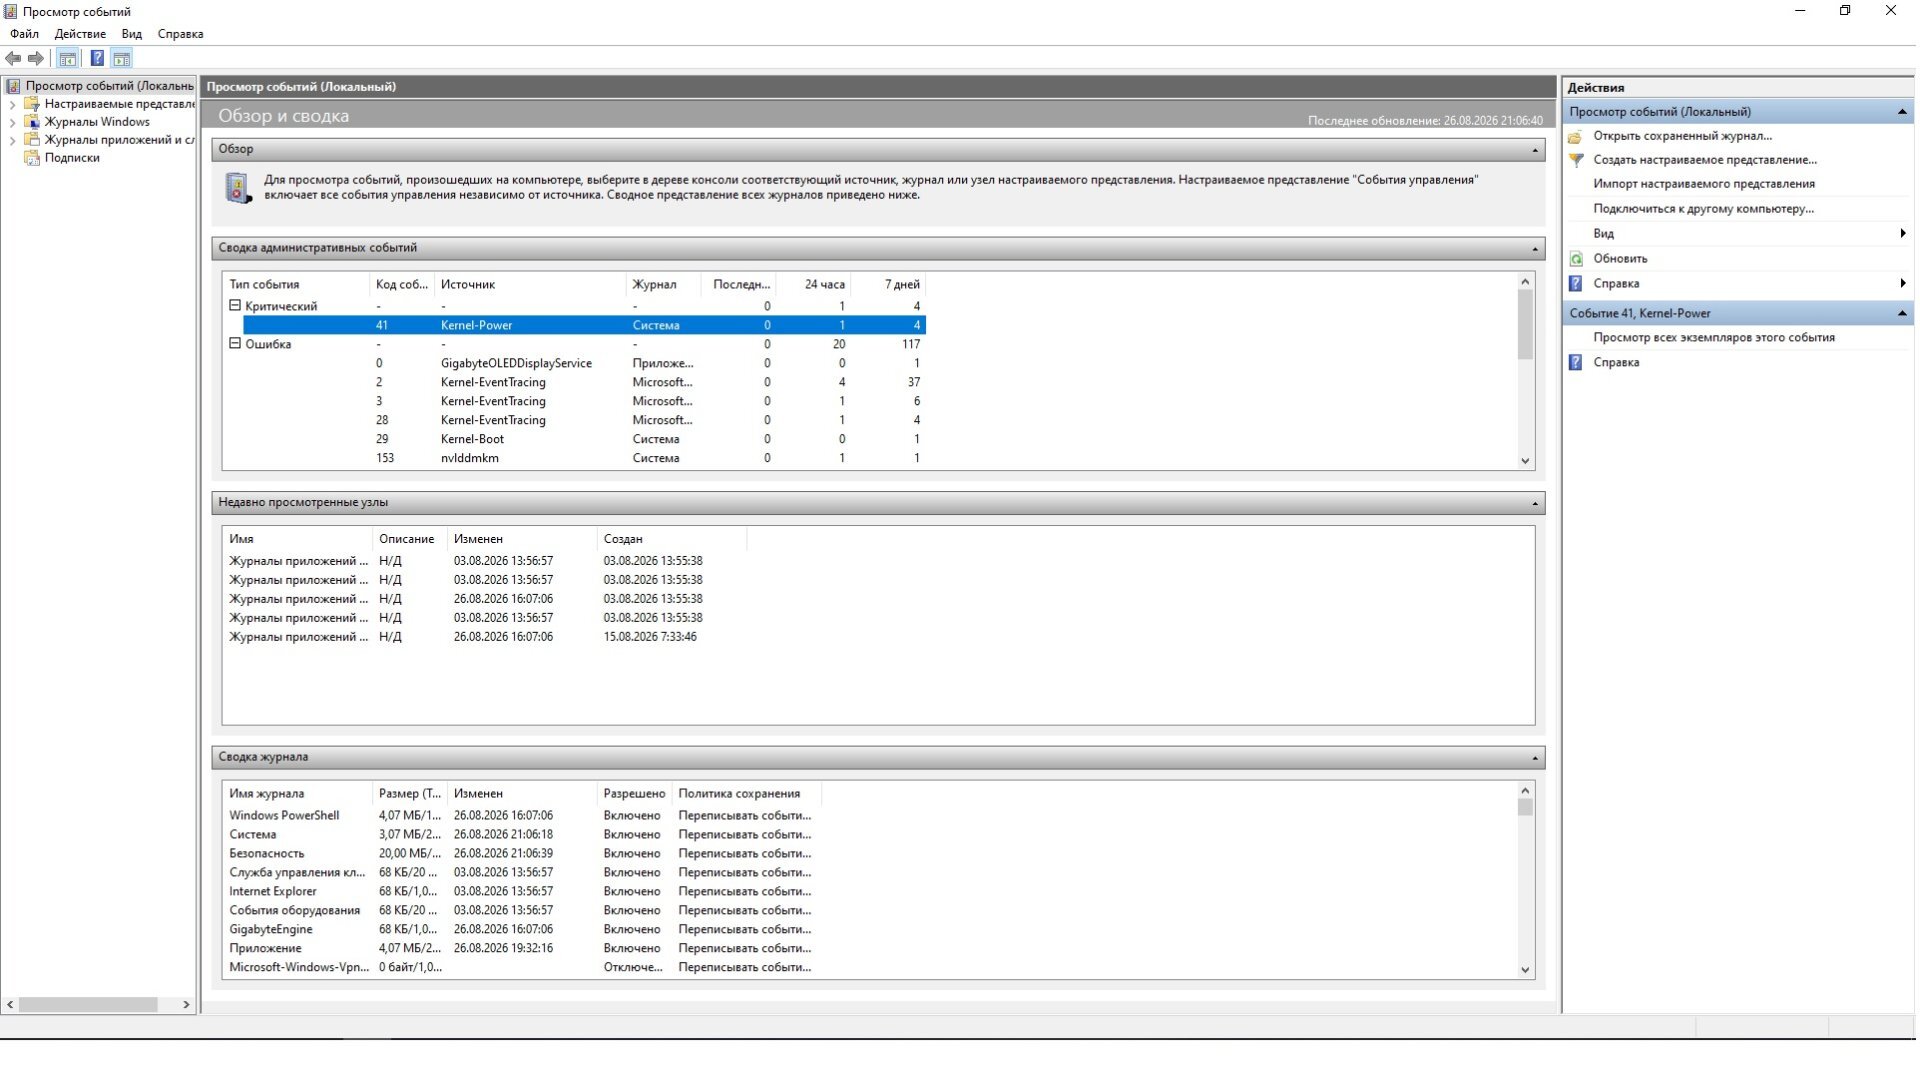Collapse the Событие 41, Kernel-Power actions group
Viewport: 1920px width, 1078px height.
[1902, 314]
